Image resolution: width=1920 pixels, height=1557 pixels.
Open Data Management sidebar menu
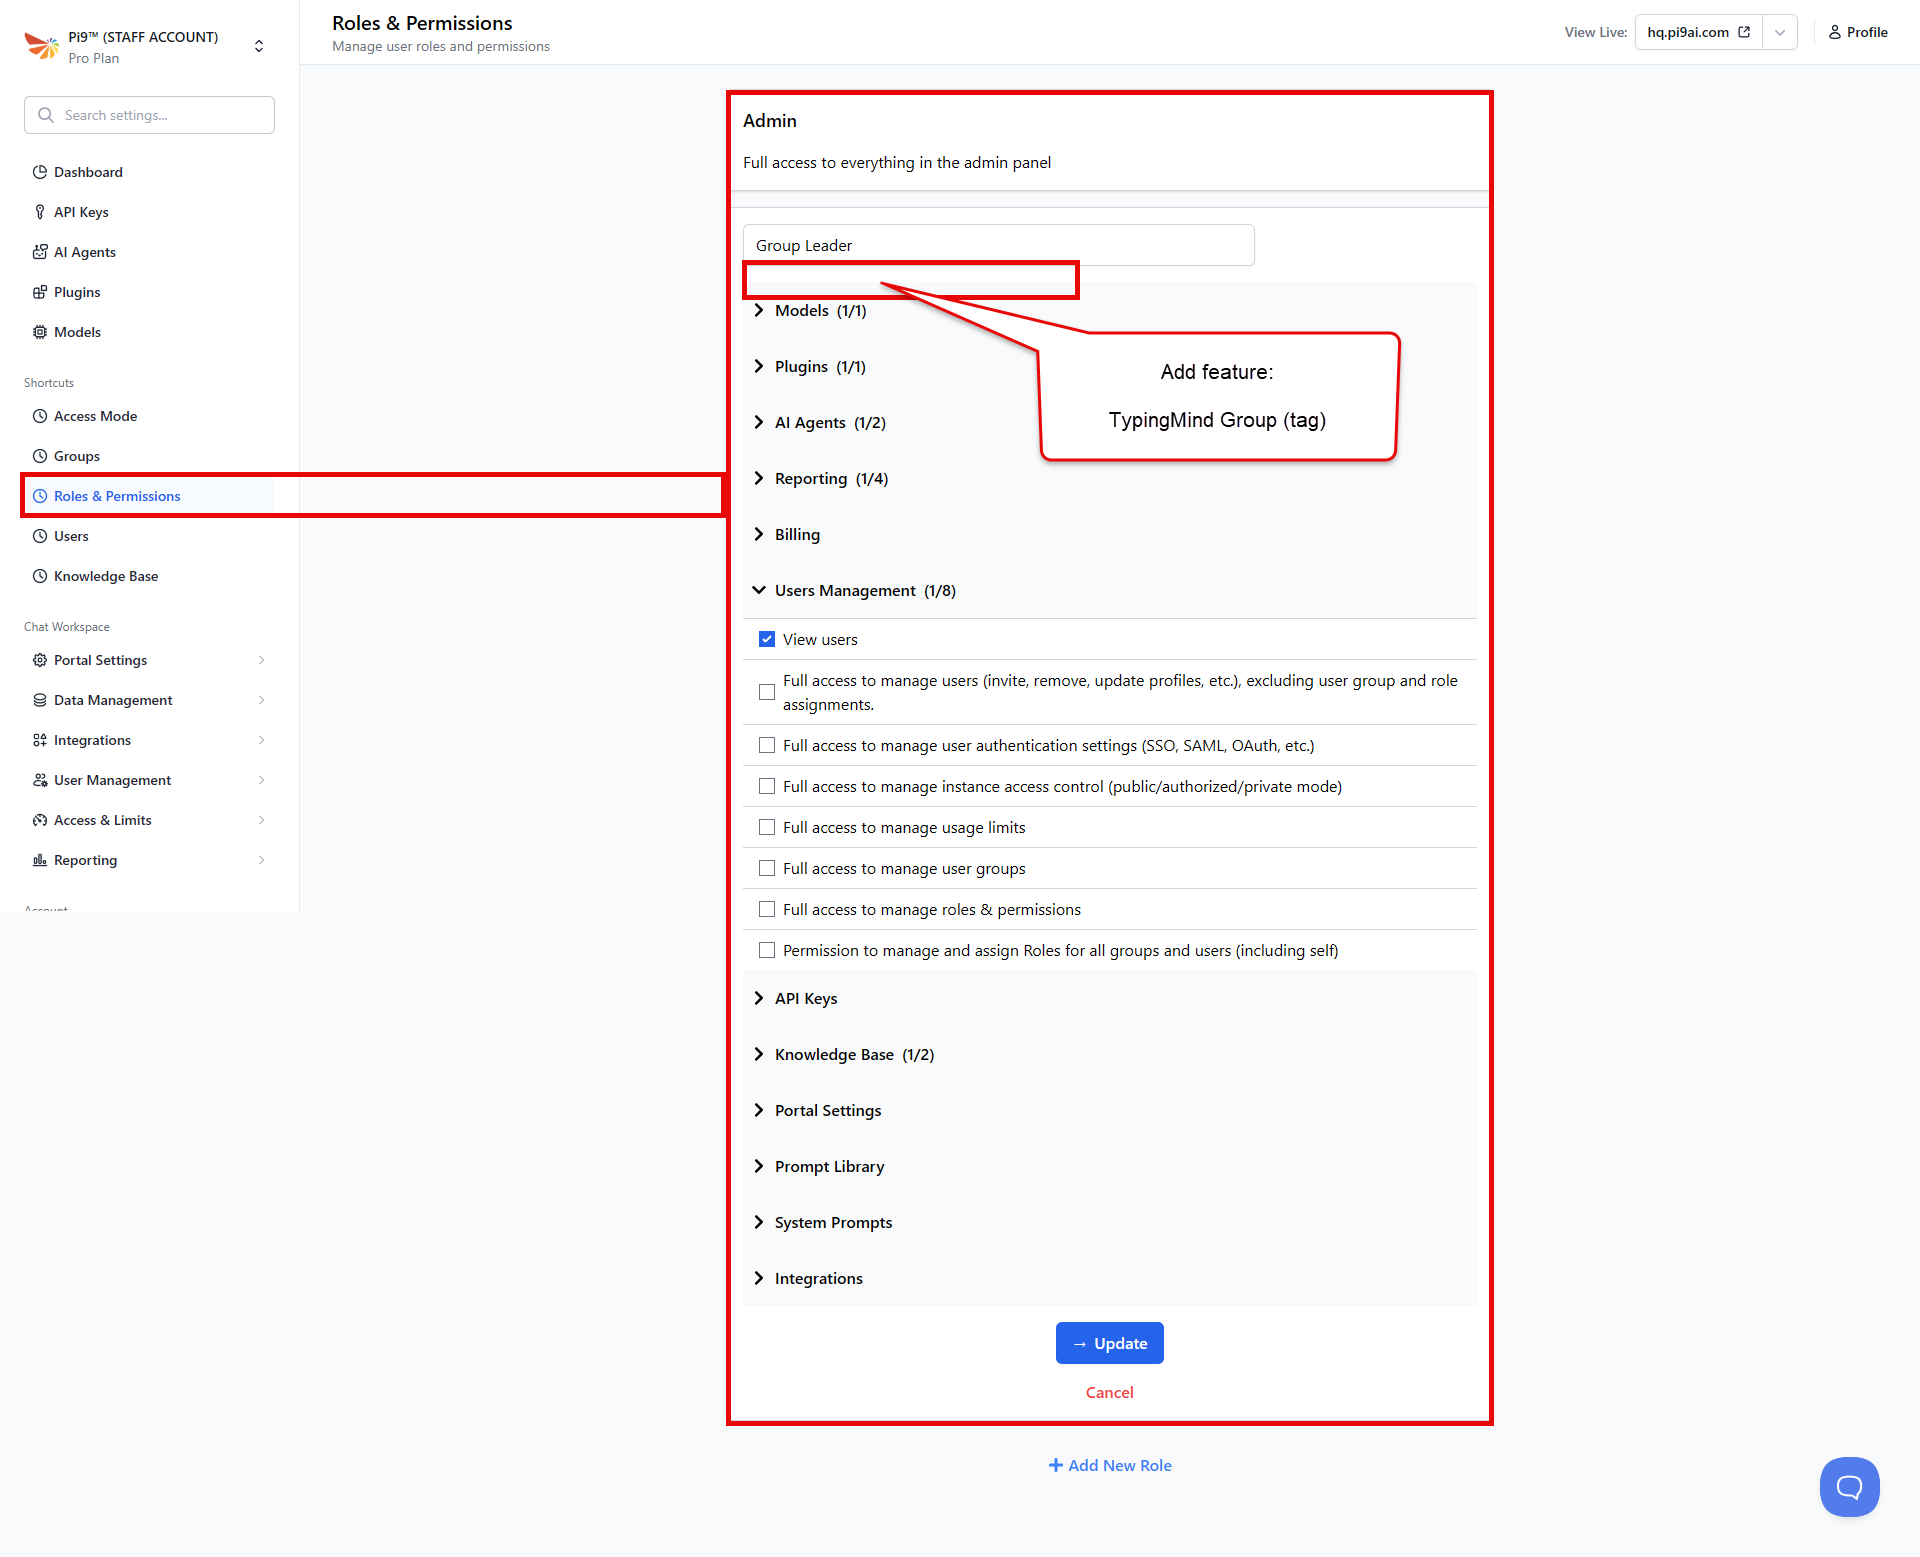[149, 700]
